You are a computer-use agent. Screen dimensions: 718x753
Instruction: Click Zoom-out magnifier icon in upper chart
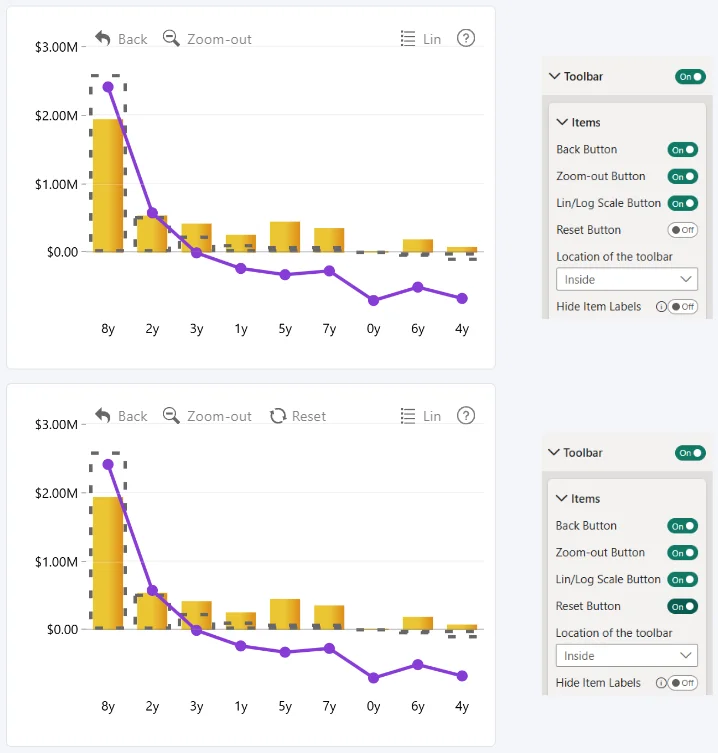click(x=171, y=38)
